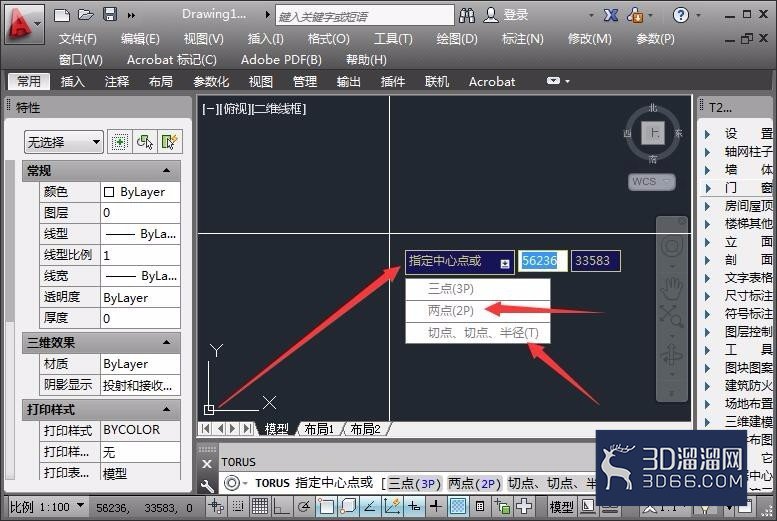Collapse the 三维效果 properties section
This screenshot has width=777, height=521.
(166, 343)
